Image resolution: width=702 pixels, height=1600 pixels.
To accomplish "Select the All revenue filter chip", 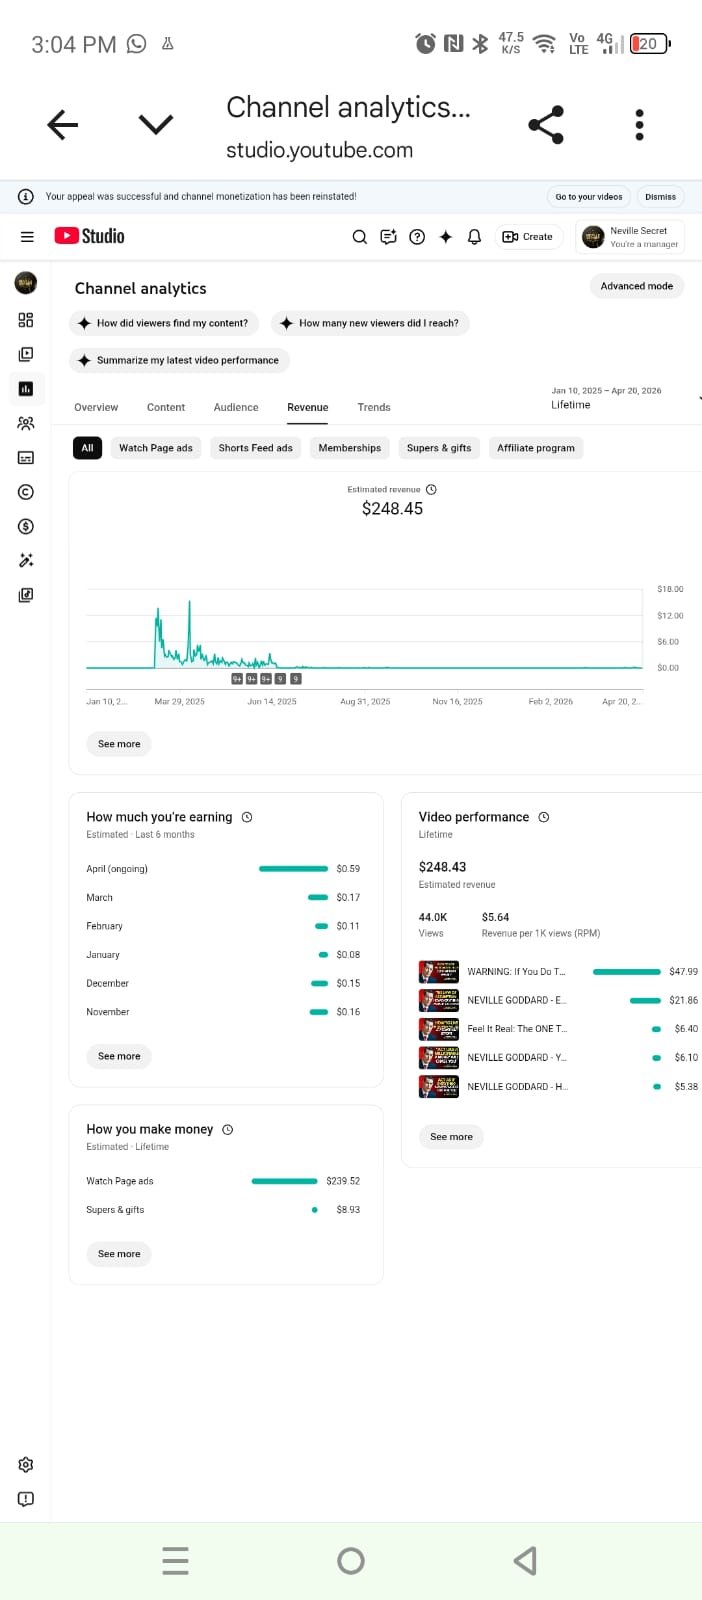I will click(x=87, y=448).
